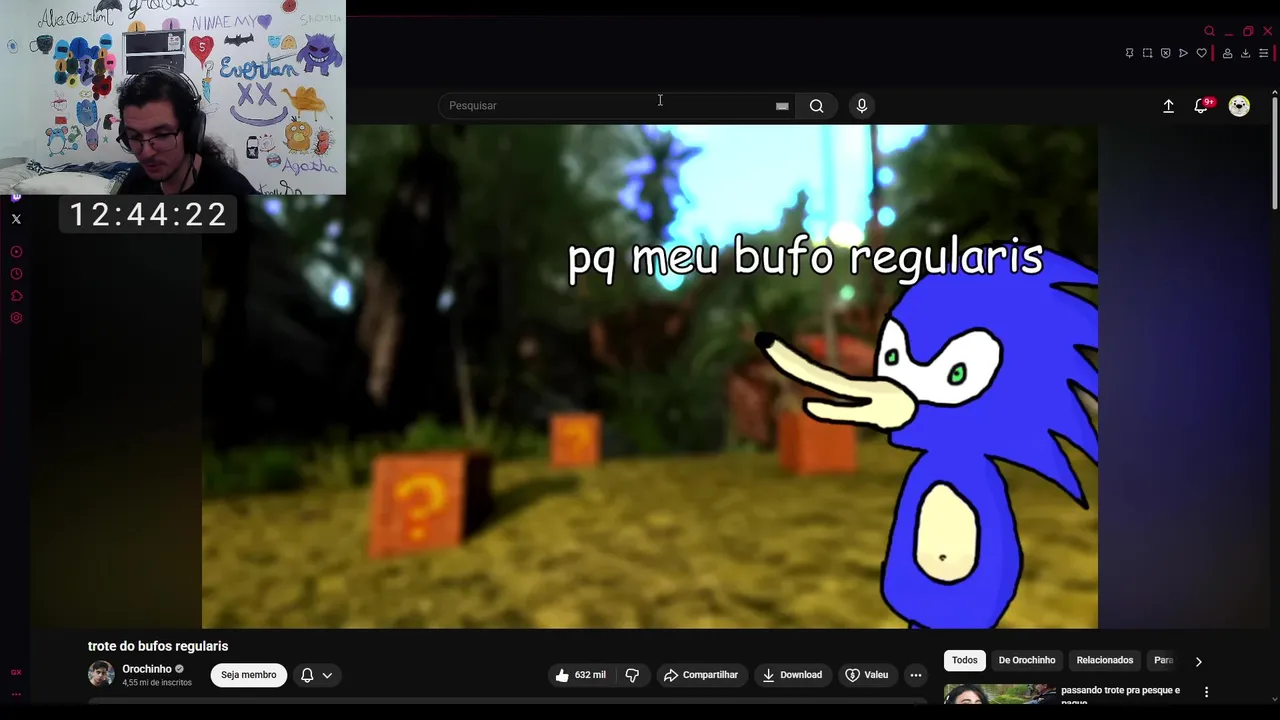Show more filter chips with right arrow
1280x720 pixels.
[x=1198, y=661]
